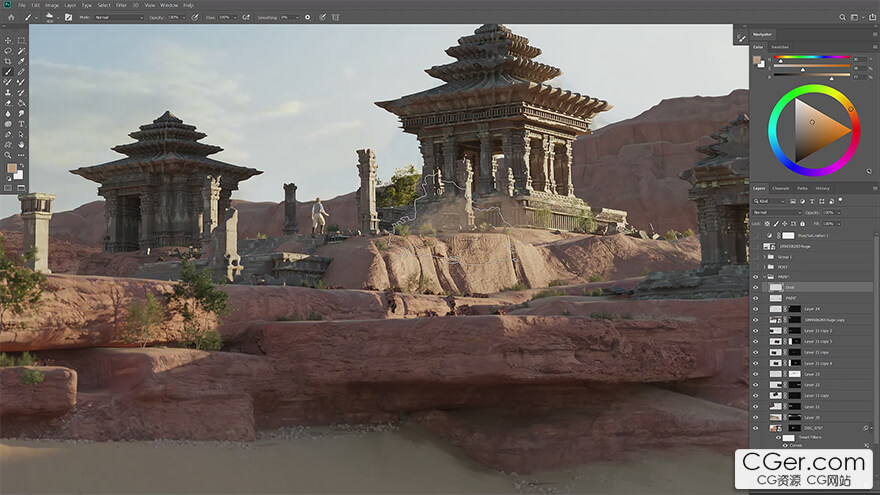Select the Zoom tool
The height and width of the screenshot is (495, 880).
[x=8, y=155]
